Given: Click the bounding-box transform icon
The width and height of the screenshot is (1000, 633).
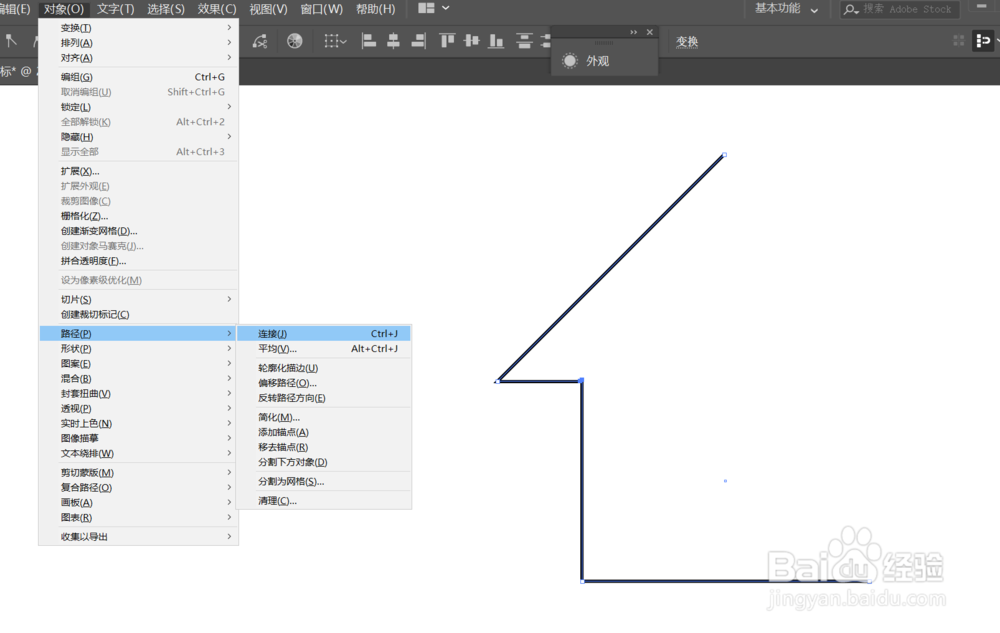Looking at the screenshot, I should 330,42.
